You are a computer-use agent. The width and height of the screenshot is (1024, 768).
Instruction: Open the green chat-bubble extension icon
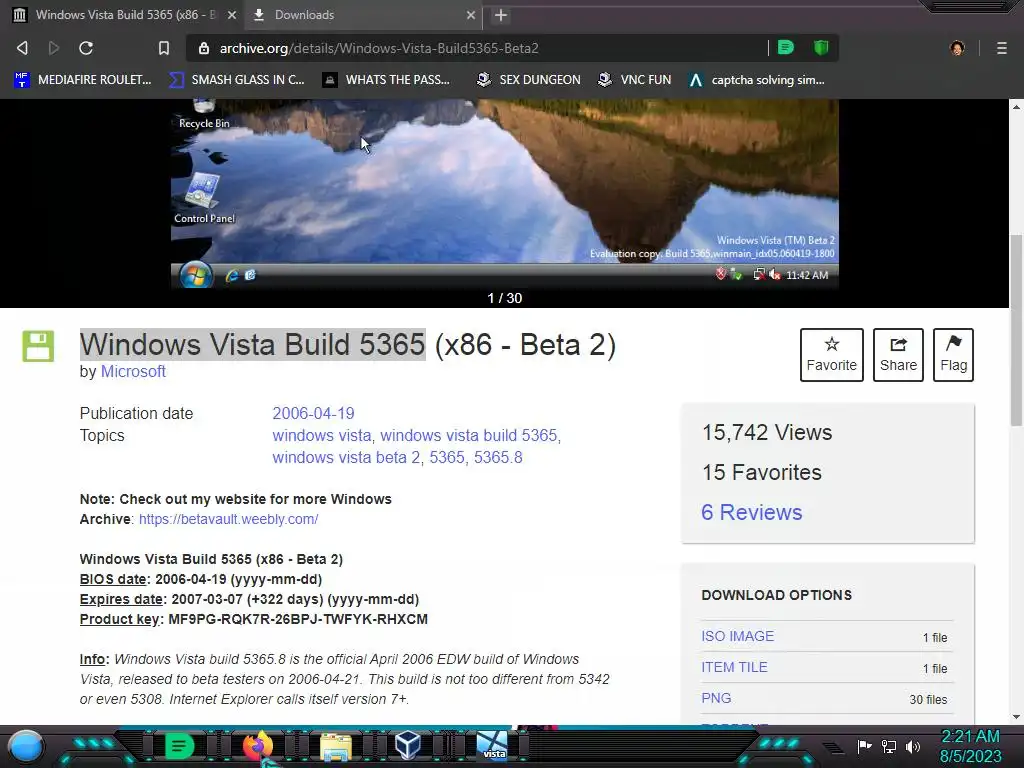point(786,47)
